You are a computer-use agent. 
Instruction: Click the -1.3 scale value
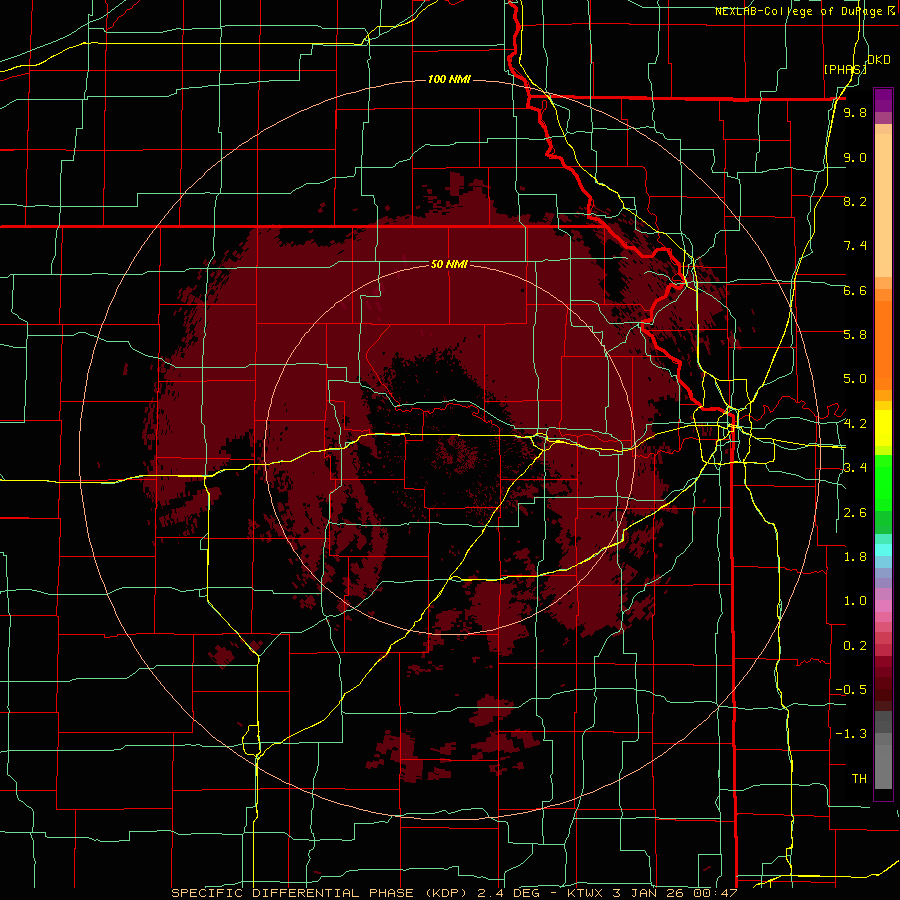click(x=851, y=734)
